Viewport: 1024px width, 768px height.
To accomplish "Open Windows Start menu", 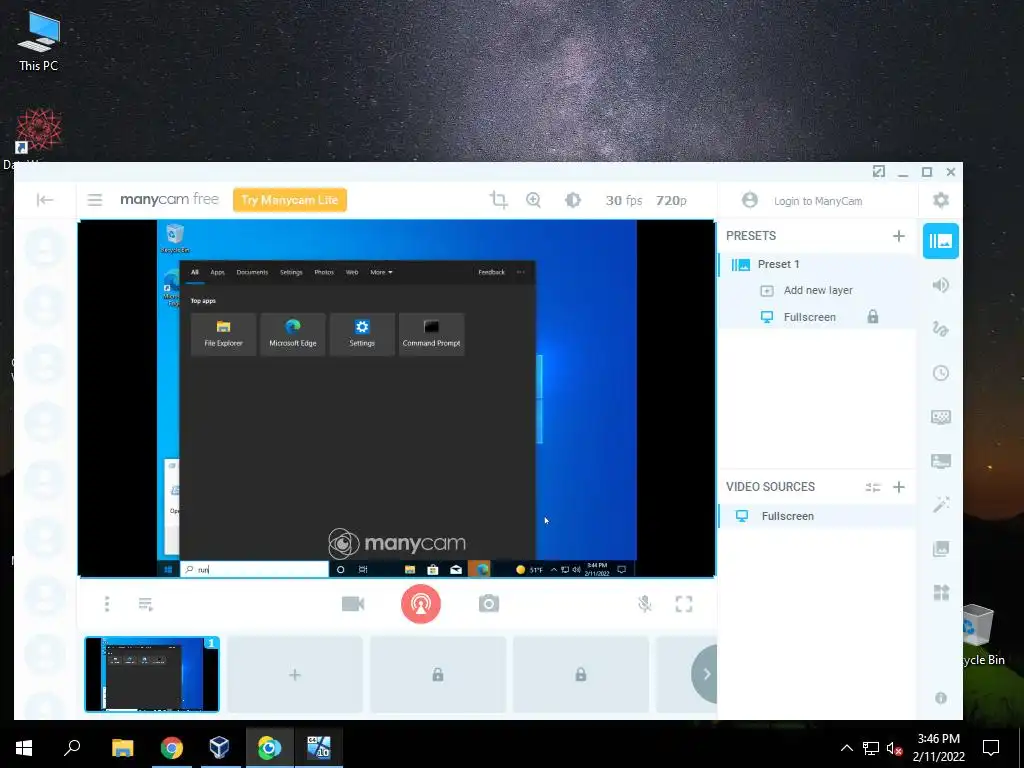I will click(x=24, y=748).
